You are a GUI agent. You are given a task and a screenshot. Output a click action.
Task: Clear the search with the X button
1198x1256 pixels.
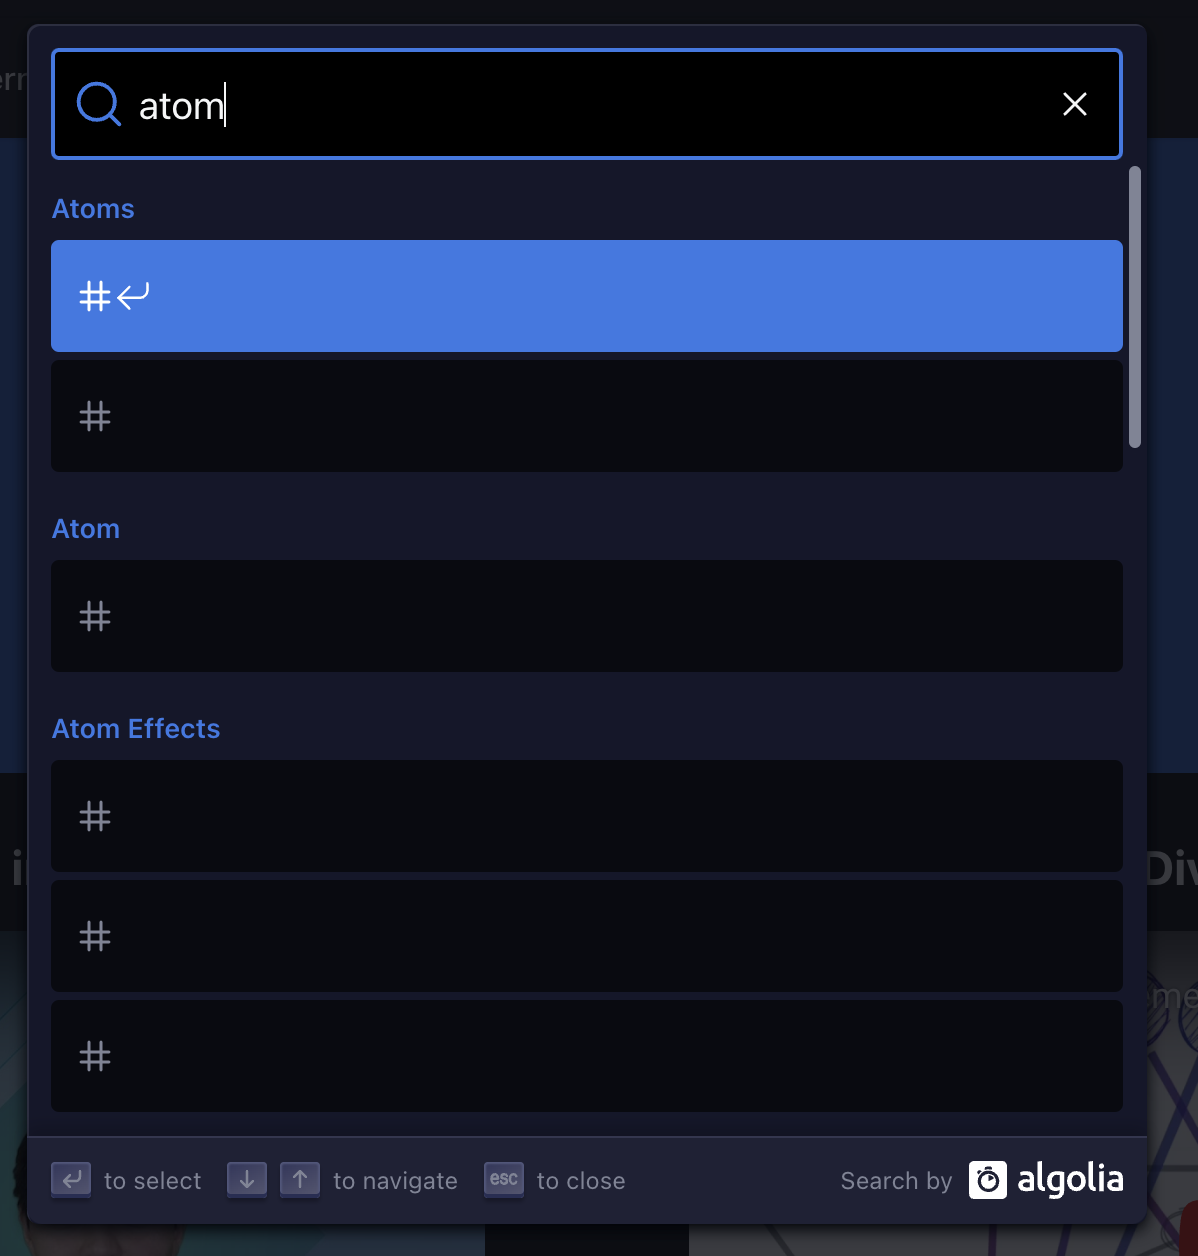click(1074, 104)
